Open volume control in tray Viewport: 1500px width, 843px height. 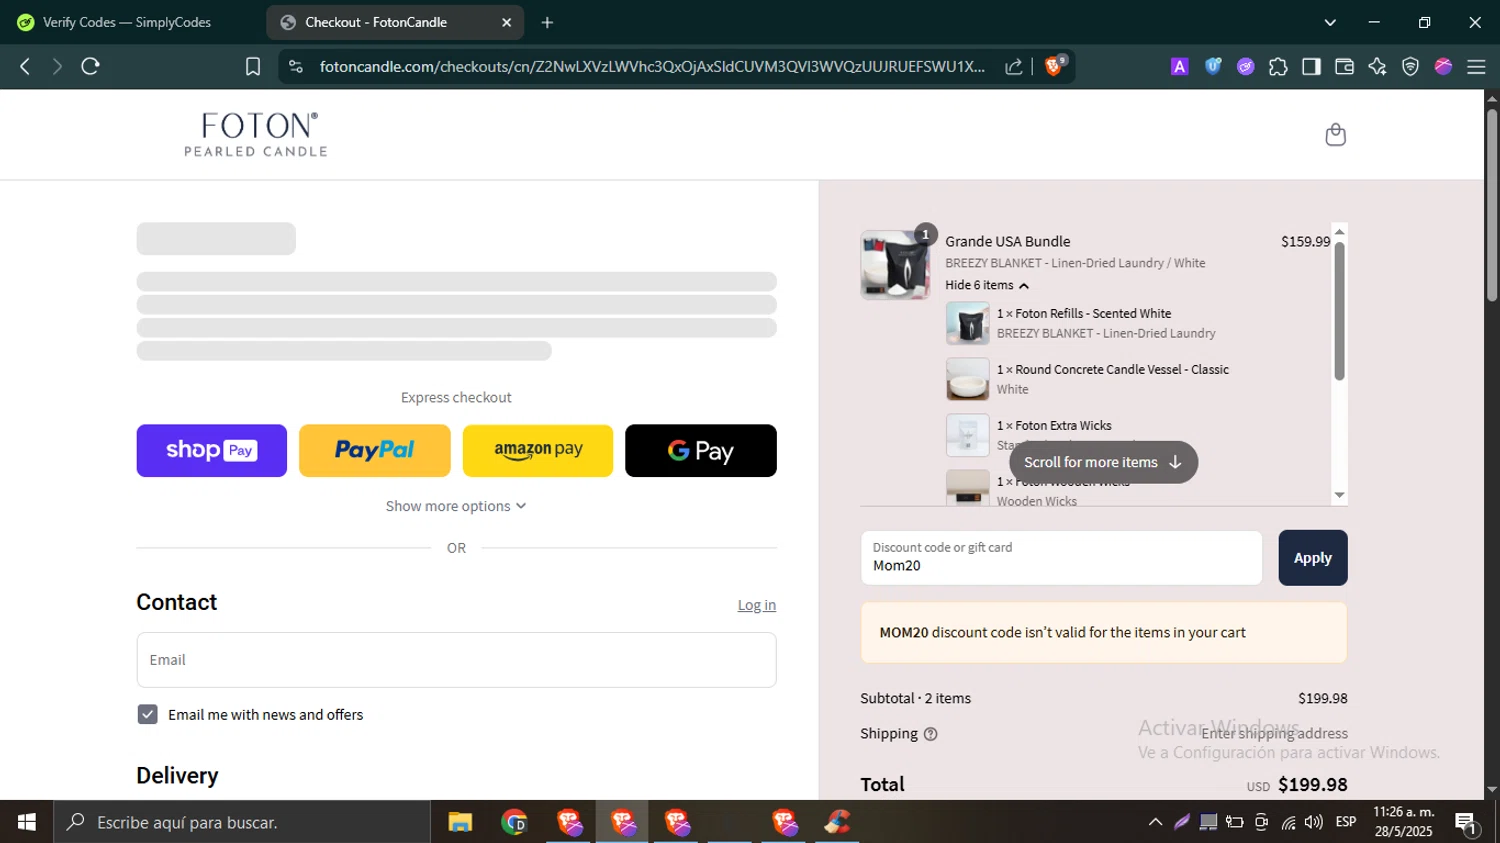(1314, 822)
